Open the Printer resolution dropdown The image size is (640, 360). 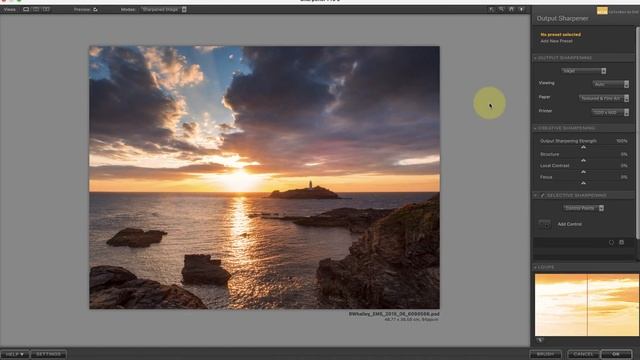610,112
